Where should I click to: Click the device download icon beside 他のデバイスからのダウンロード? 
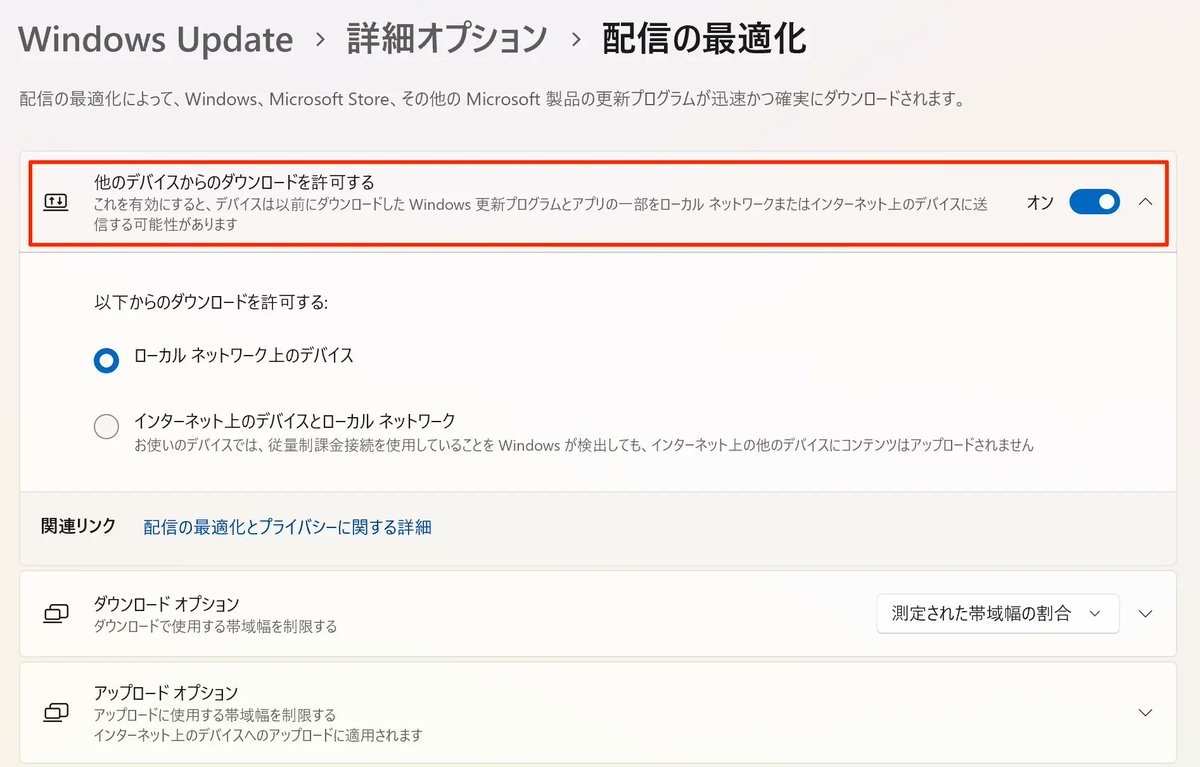(56, 202)
